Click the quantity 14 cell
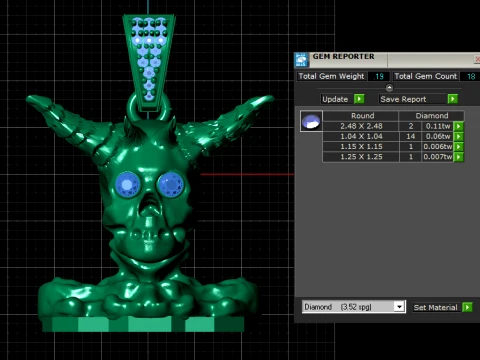 [410, 136]
